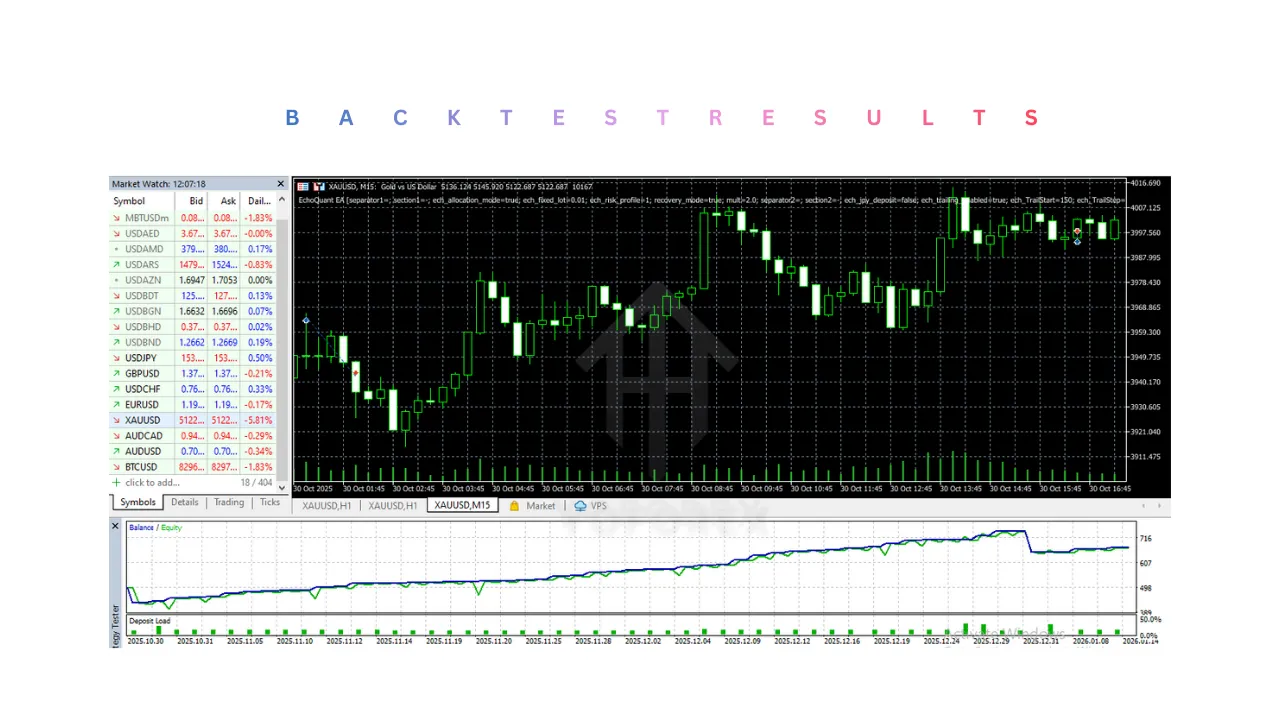Select the USDBND symbol row

point(193,342)
